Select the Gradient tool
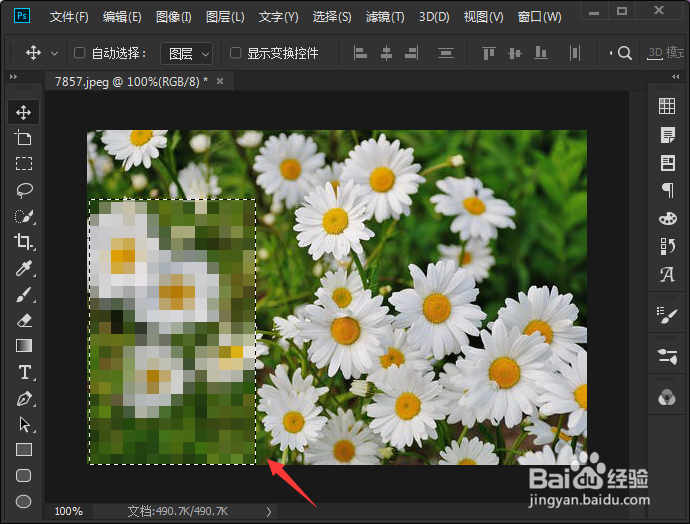 point(24,346)
